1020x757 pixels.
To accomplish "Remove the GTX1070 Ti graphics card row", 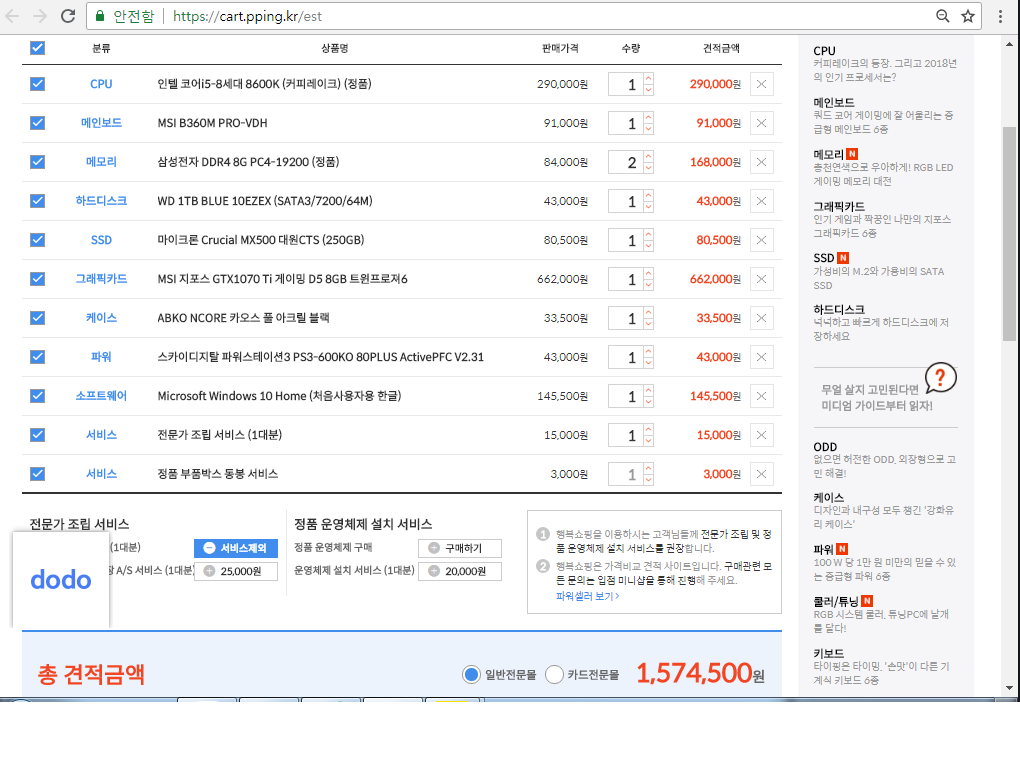I will coord(761,279).
